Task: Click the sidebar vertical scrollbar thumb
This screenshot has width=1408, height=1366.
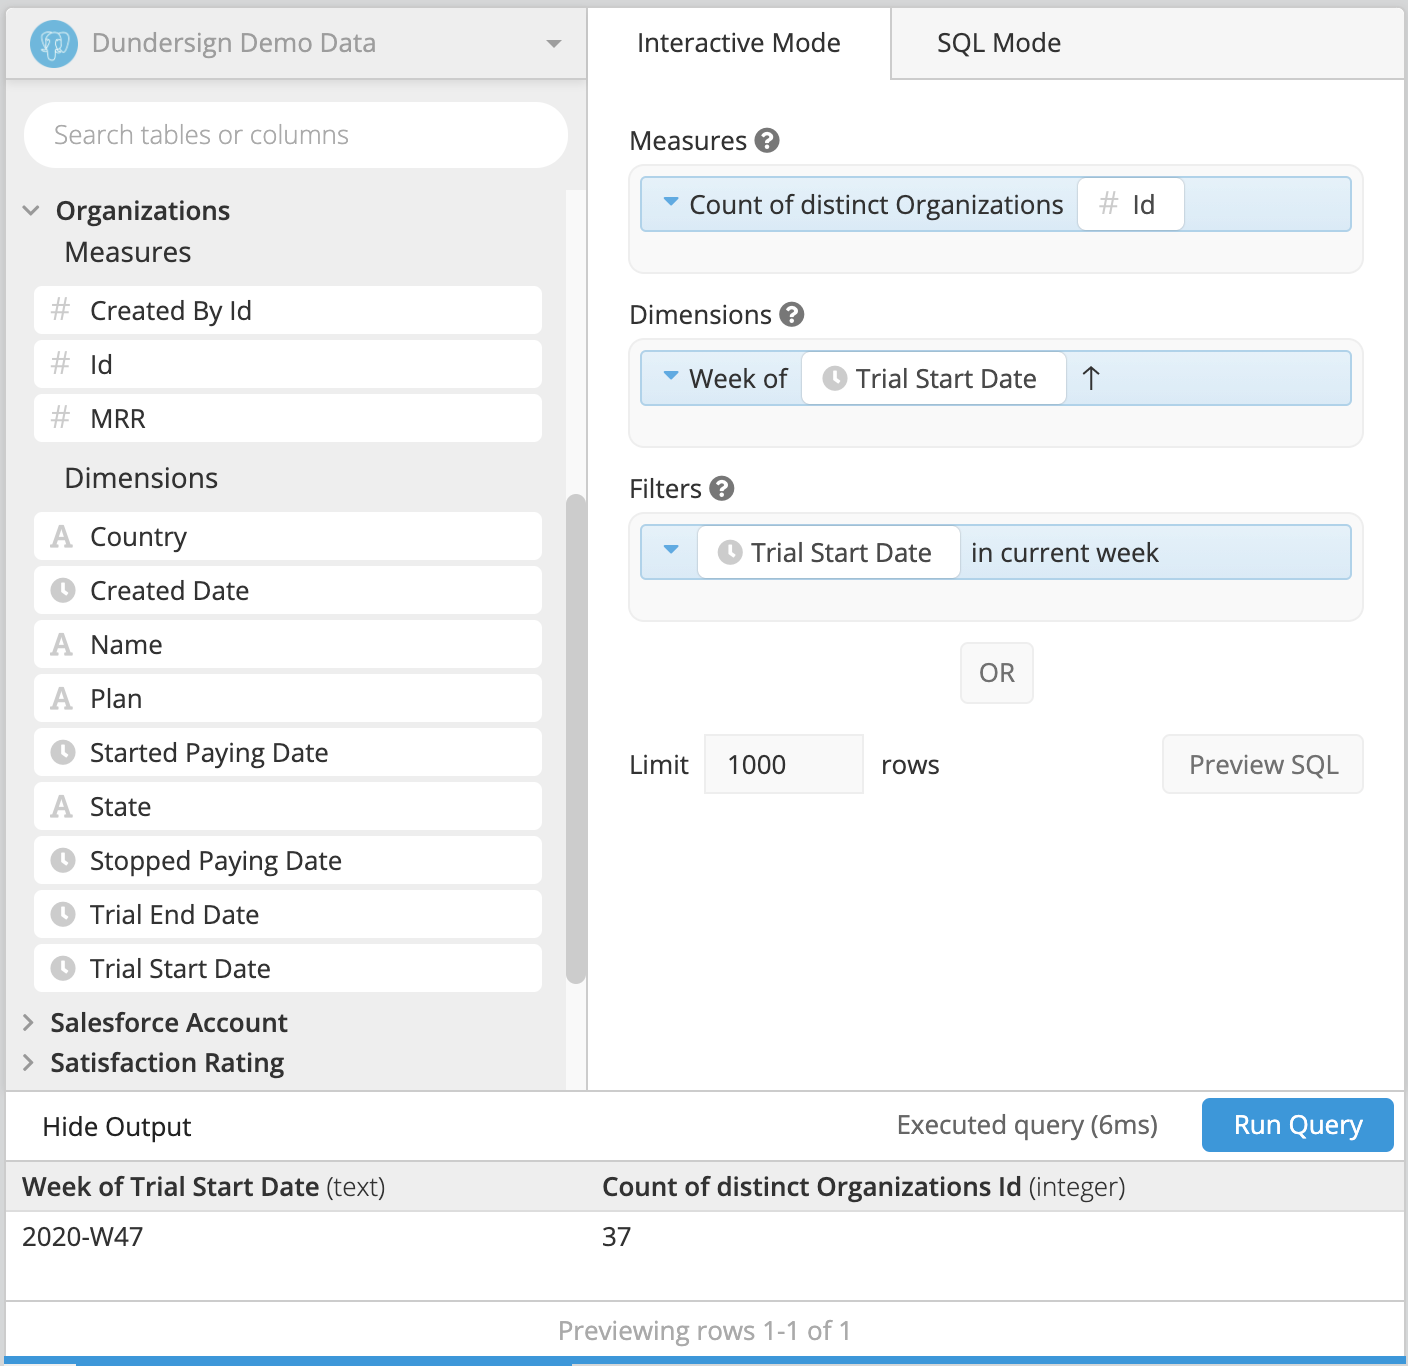Action: point(576,738)
